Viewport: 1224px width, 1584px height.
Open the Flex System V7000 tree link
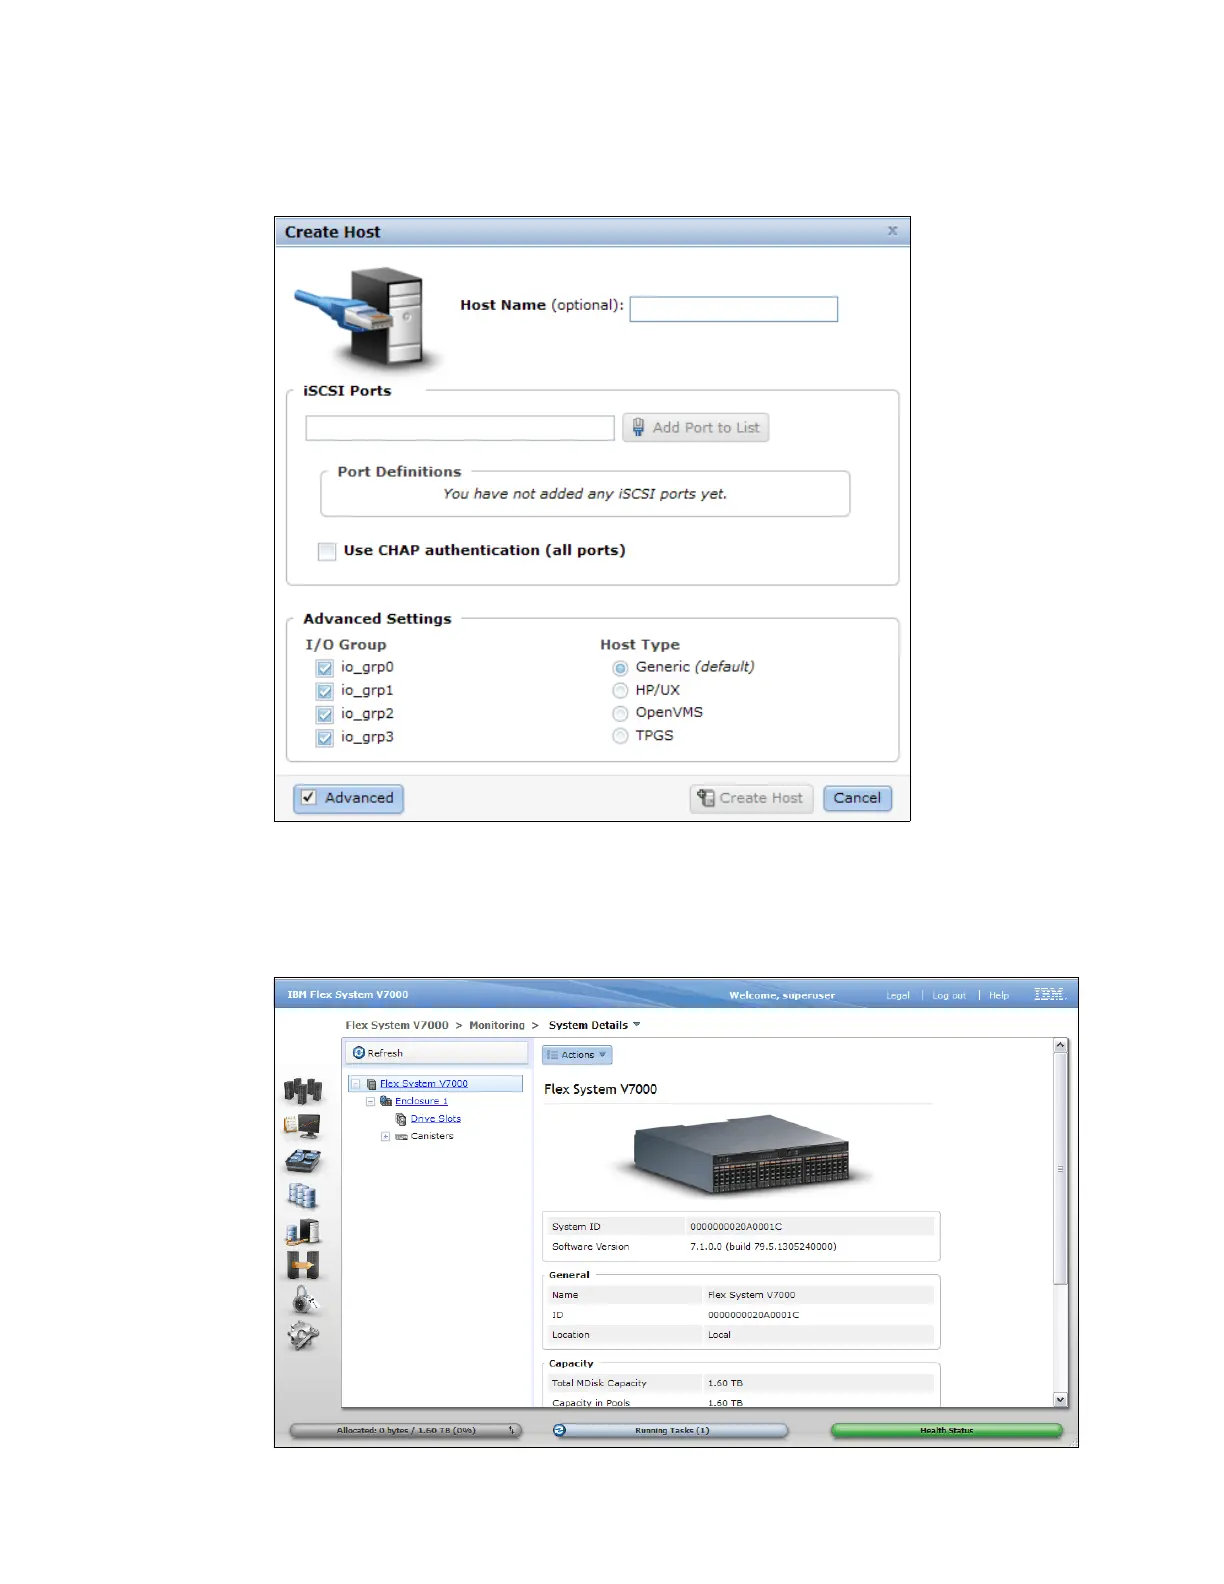(x=424, y=1084)
